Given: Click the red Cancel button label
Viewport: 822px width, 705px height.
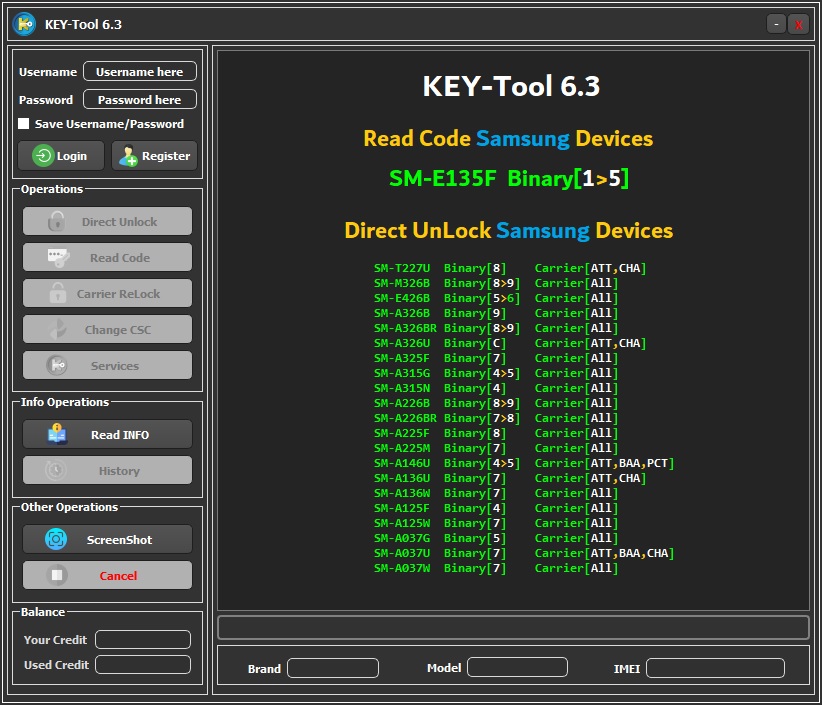Looking at the screenshot, I should click(118, 576).
